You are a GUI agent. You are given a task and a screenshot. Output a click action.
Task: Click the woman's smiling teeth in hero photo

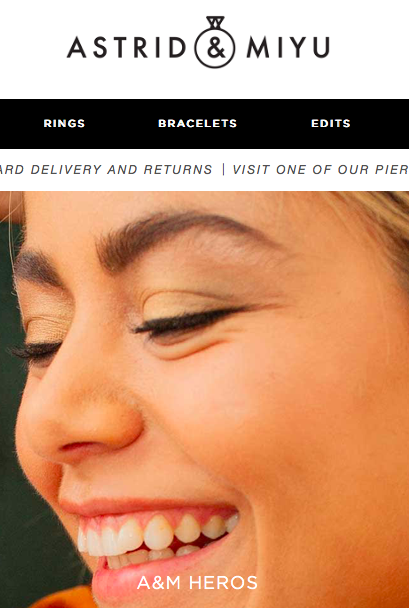pyautogui.click(x=157, y=535)
